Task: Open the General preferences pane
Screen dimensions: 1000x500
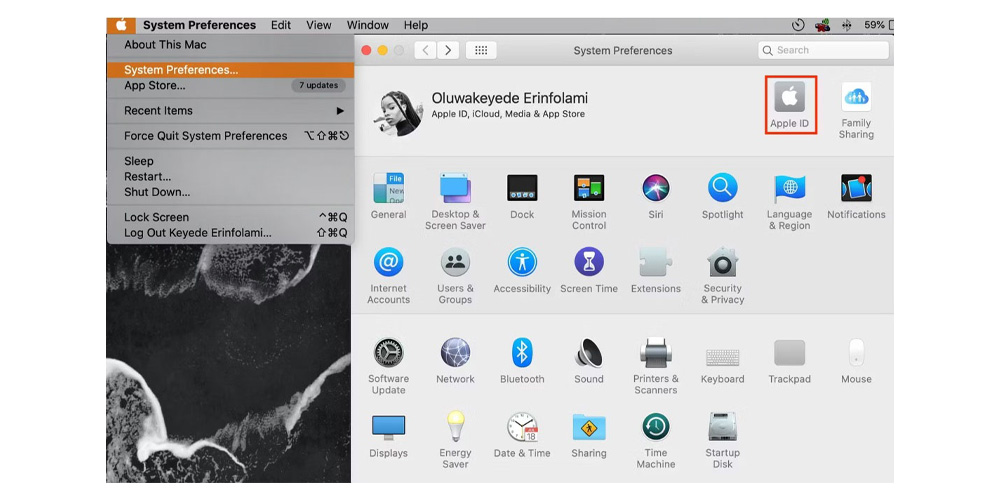Action: (388, 196)
